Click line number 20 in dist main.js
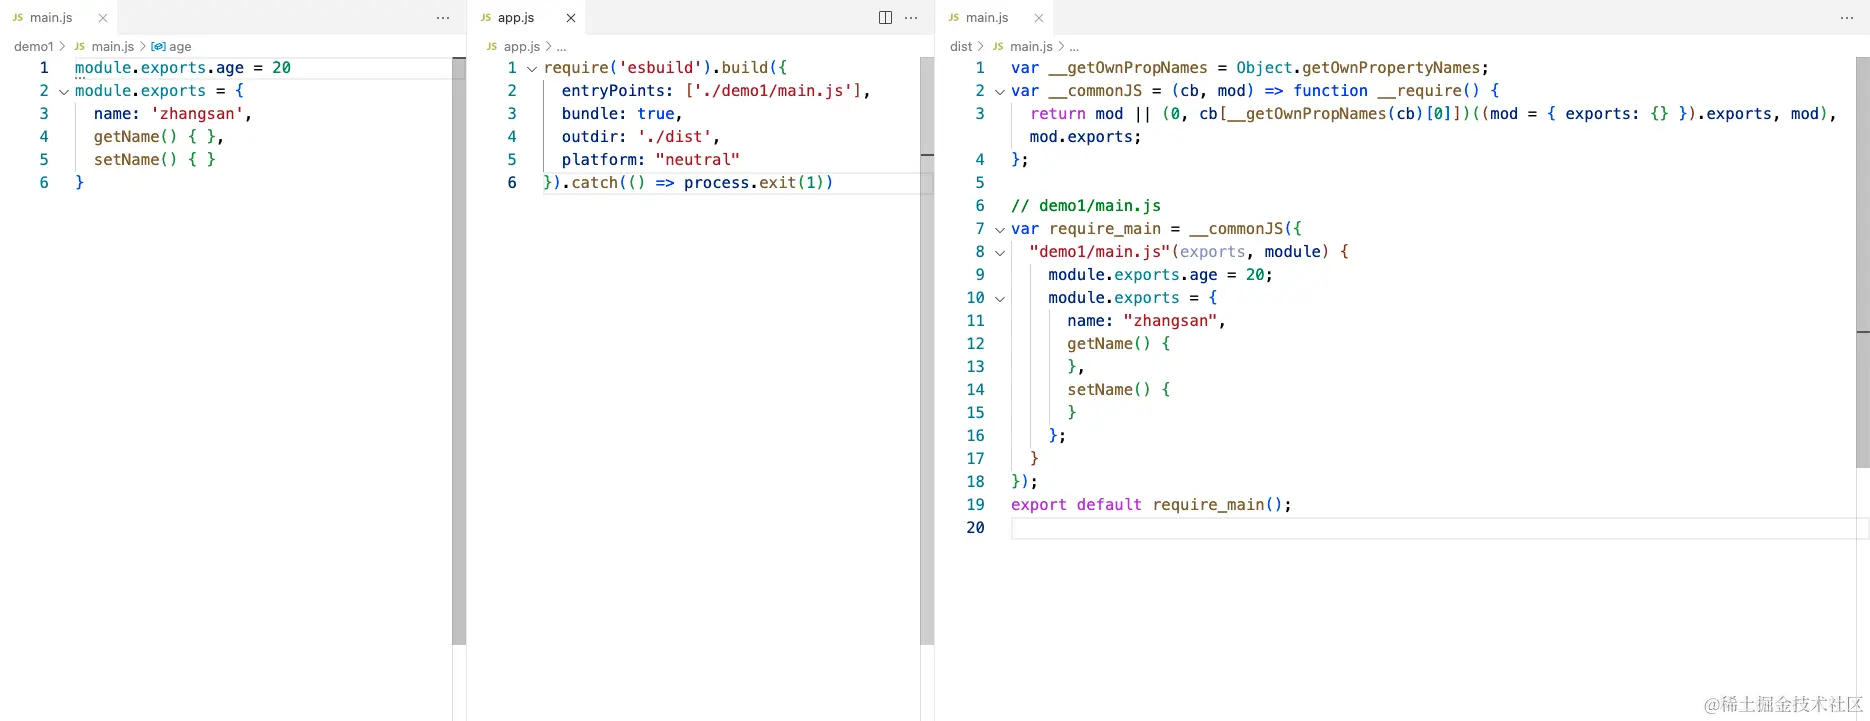Screen dimensions: 1870x721 click(975, 528)
